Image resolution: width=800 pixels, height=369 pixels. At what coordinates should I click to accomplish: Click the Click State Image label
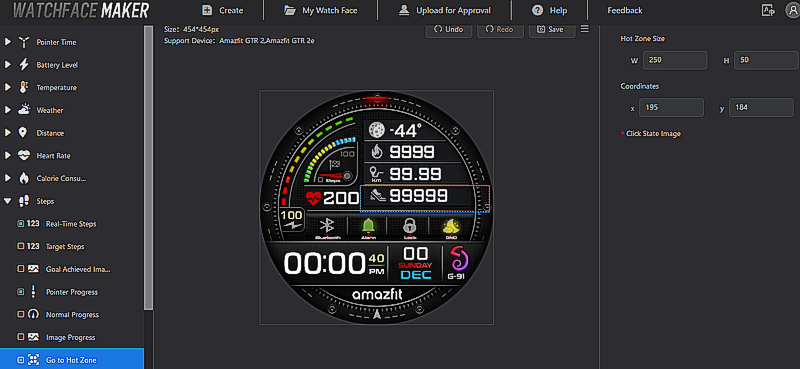click(x=653, y=134)
